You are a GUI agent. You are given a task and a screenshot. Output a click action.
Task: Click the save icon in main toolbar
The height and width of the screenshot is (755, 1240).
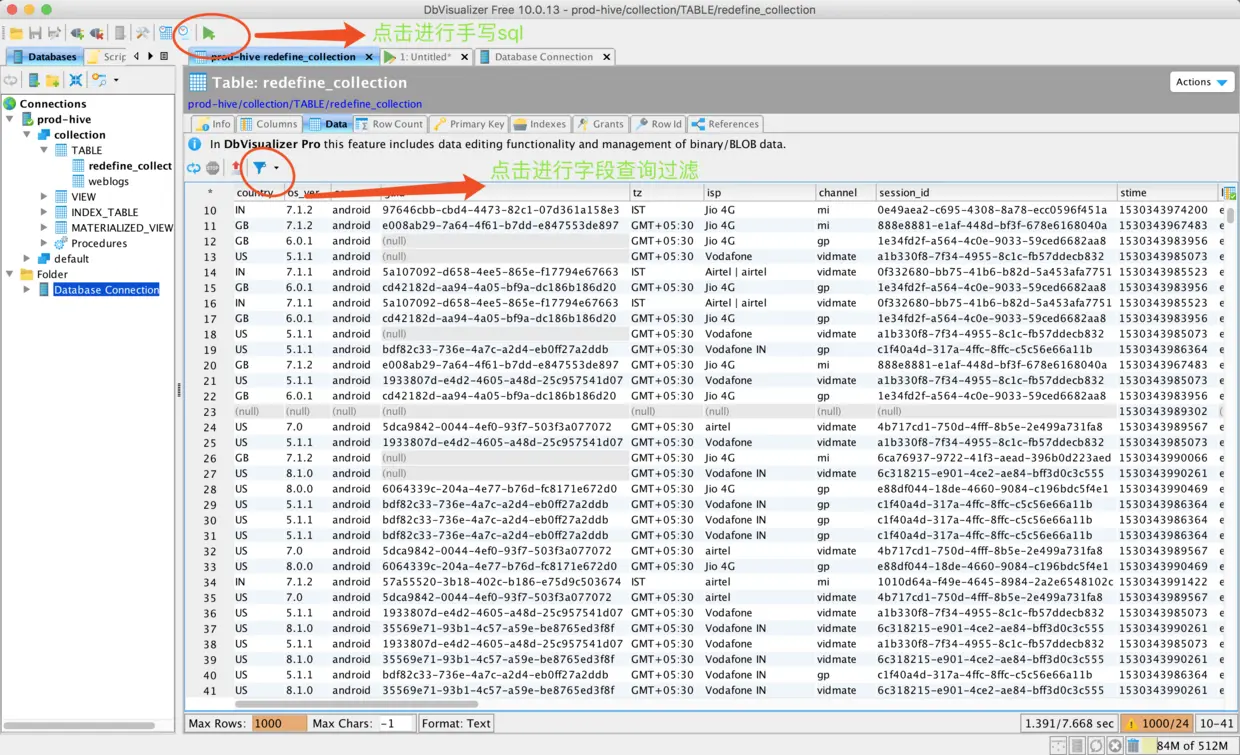pyautogui.click(x=35, y=33)
